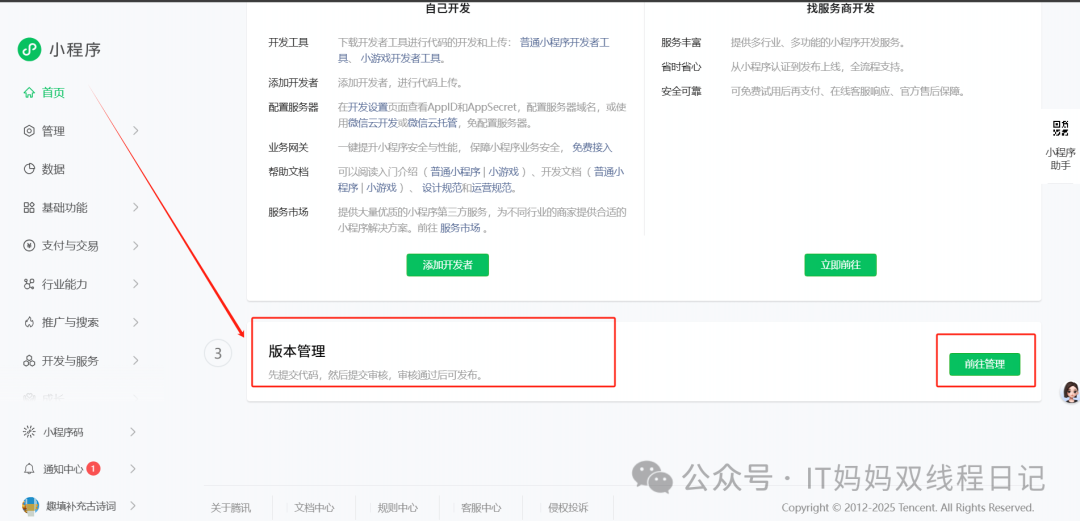
Task: Click the 帮助文档 row label
Action: tap(289, 172)
